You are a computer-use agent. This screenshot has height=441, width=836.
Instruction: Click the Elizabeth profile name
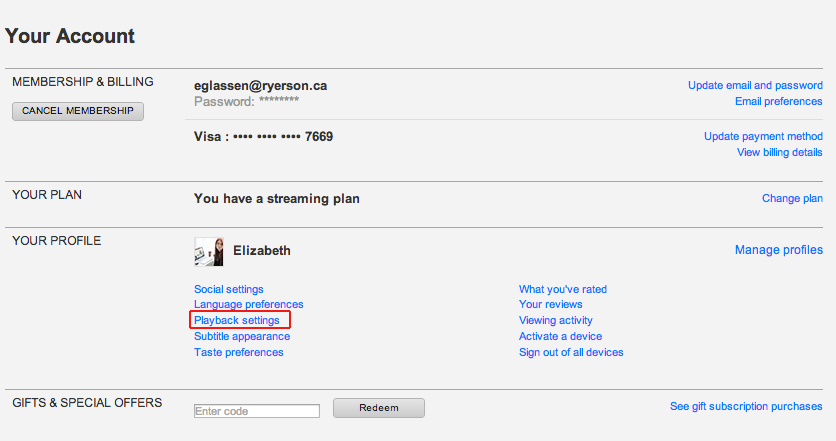pyautogui.click(x=262, y=251)
